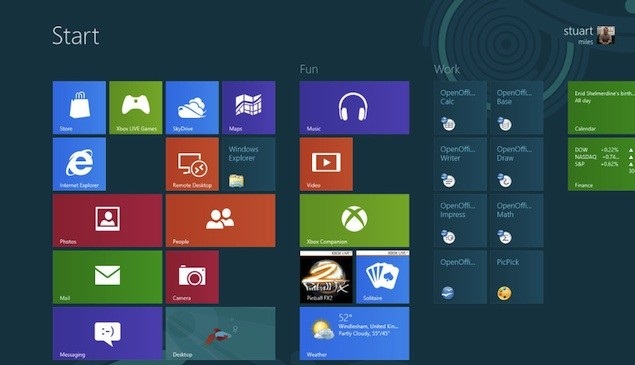Launch OpenOffice Draw tile
This screenshot has width=635, height=365.
click(517, 164)
